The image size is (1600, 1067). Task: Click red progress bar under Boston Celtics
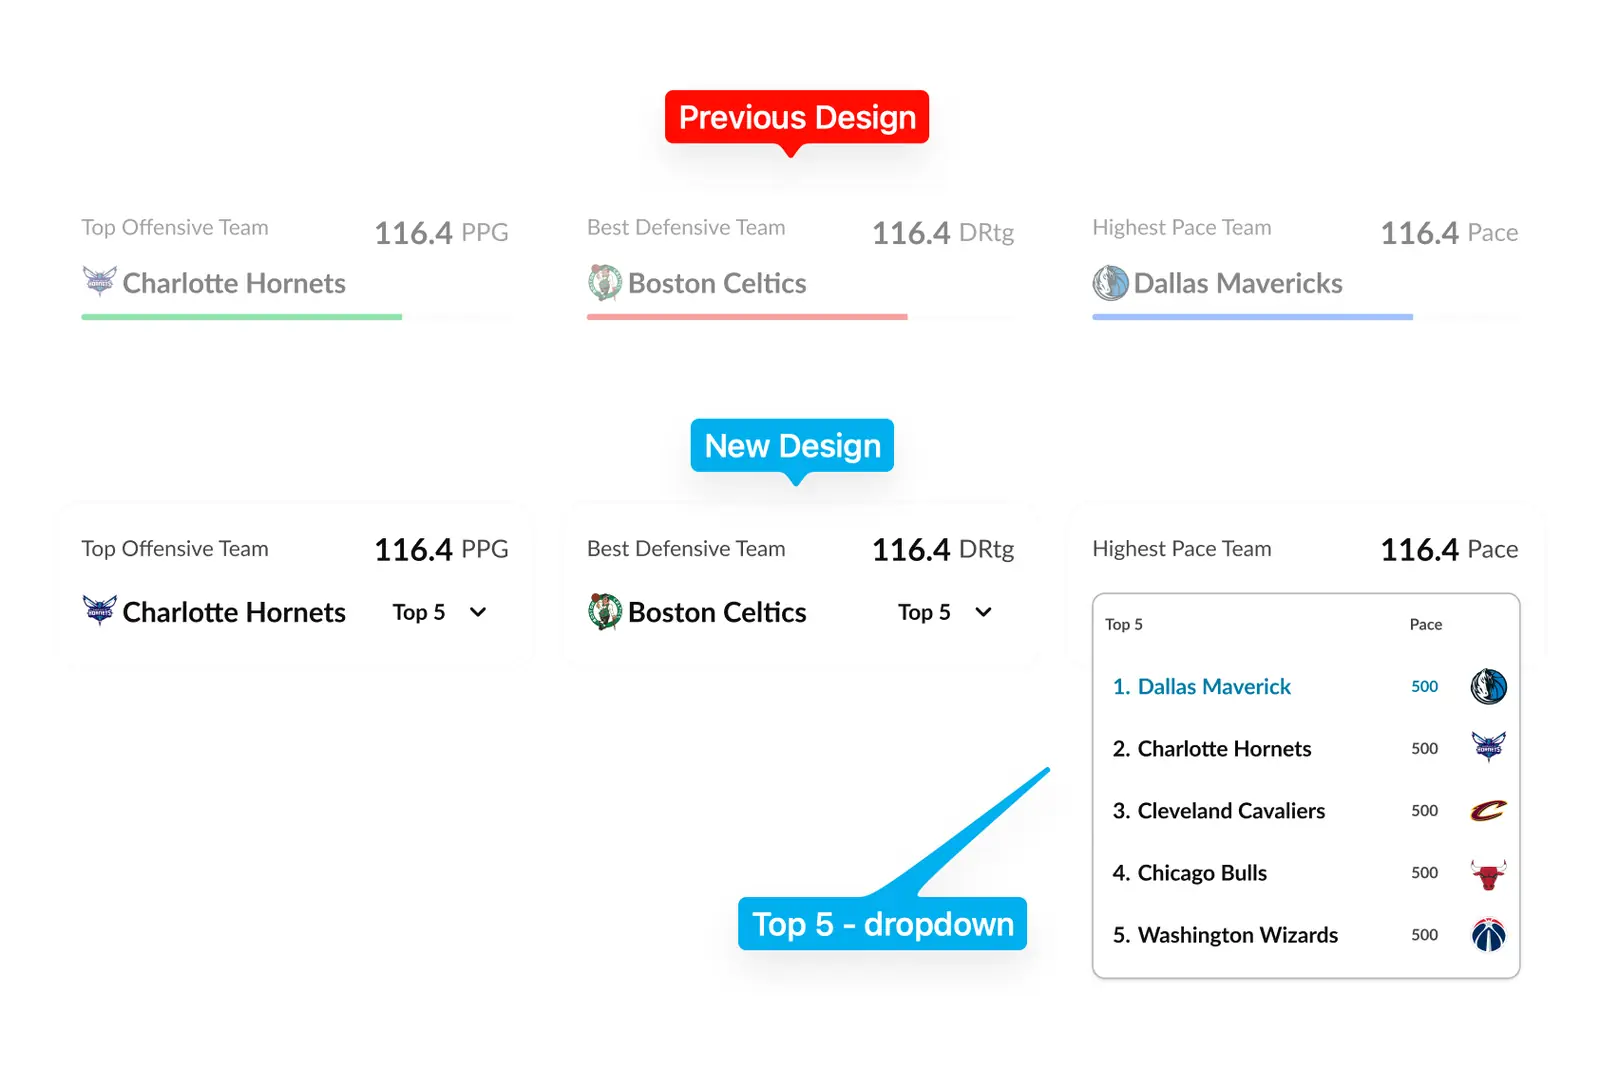pyautogui.click(x=747, y=317)
